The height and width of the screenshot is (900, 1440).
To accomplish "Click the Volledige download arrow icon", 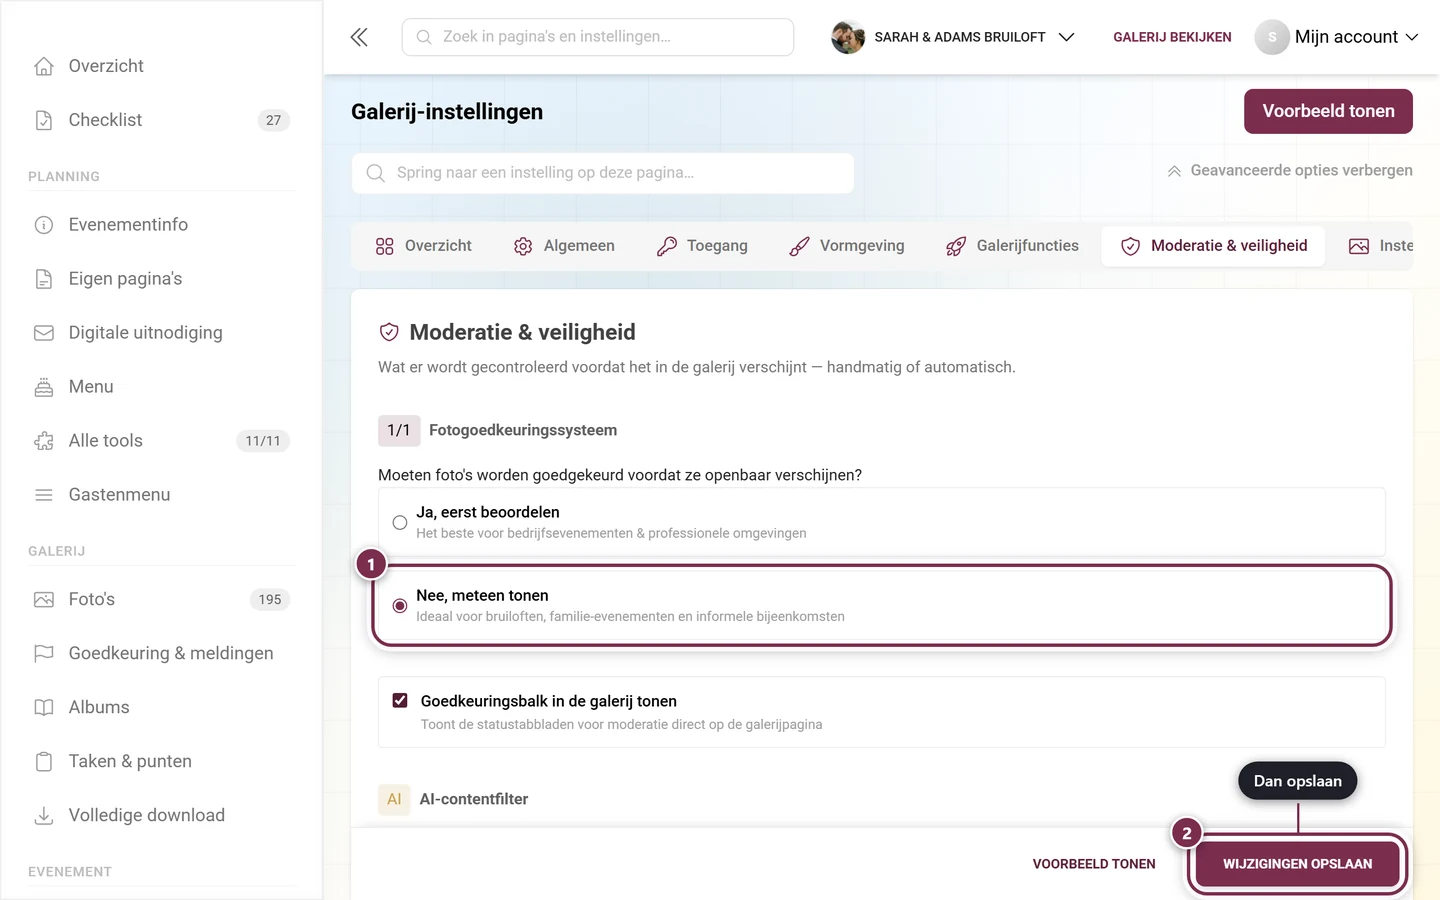I will [44, 816].
